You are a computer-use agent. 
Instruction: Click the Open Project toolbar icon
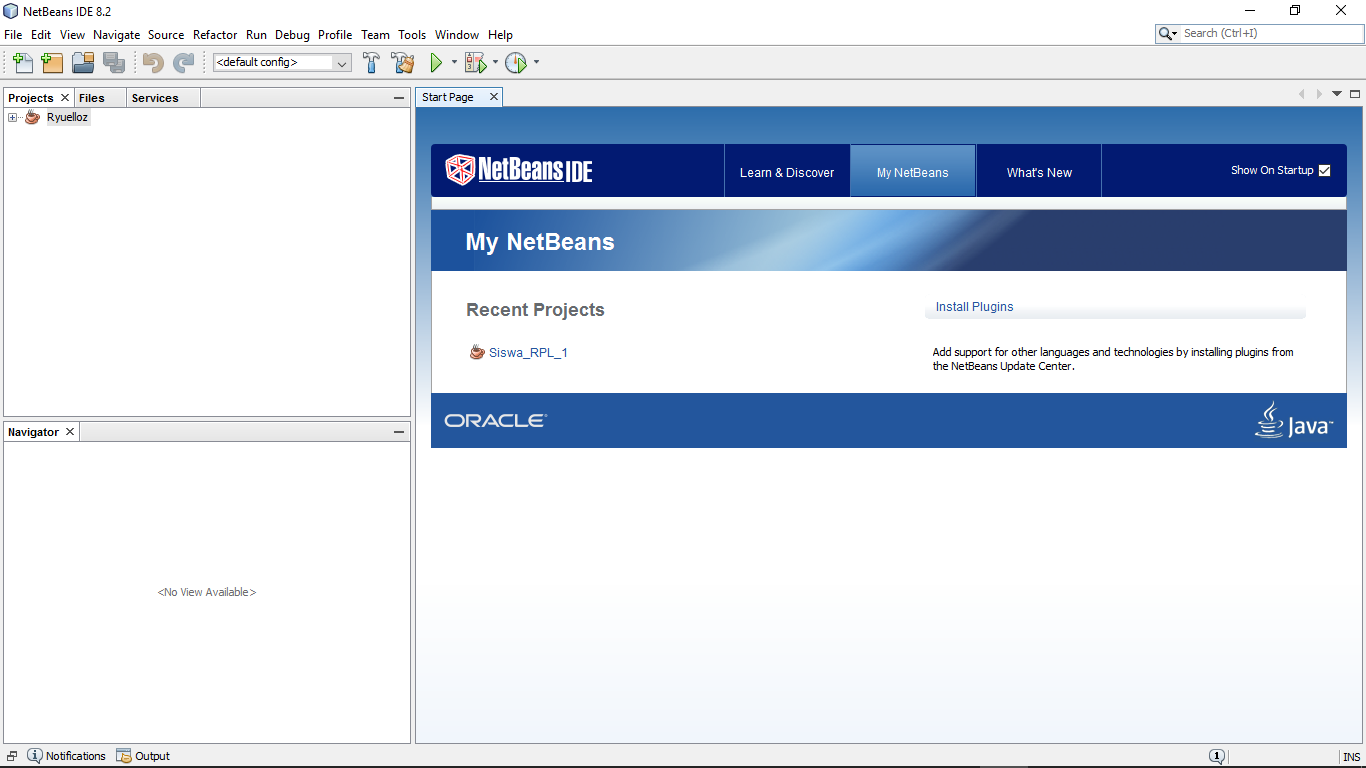pyautogui.click(x=83, y=62)
